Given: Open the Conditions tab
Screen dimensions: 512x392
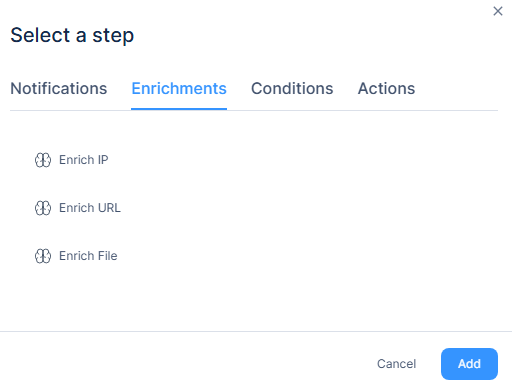Looking at the screenshot, I should [292, 89].
